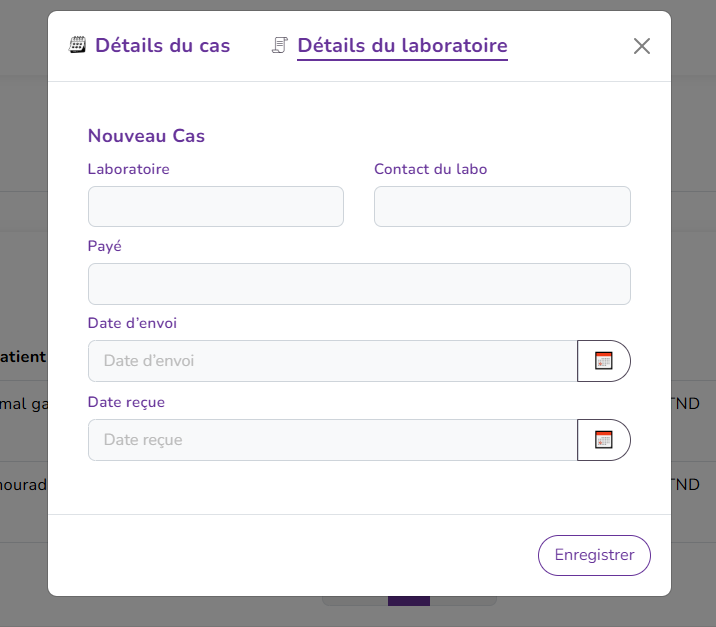
Task: Click the calendar icon beside Détails du cas
Action: tap(77, 45)
